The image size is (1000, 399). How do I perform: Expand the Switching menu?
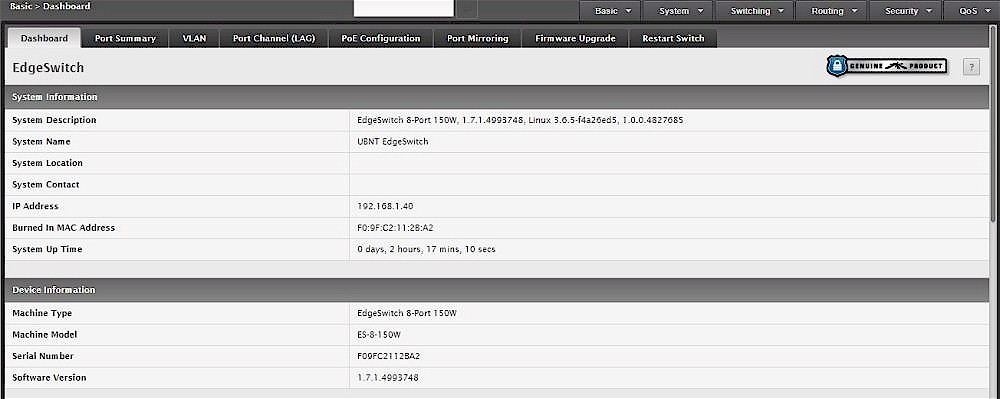click(755, 11)
